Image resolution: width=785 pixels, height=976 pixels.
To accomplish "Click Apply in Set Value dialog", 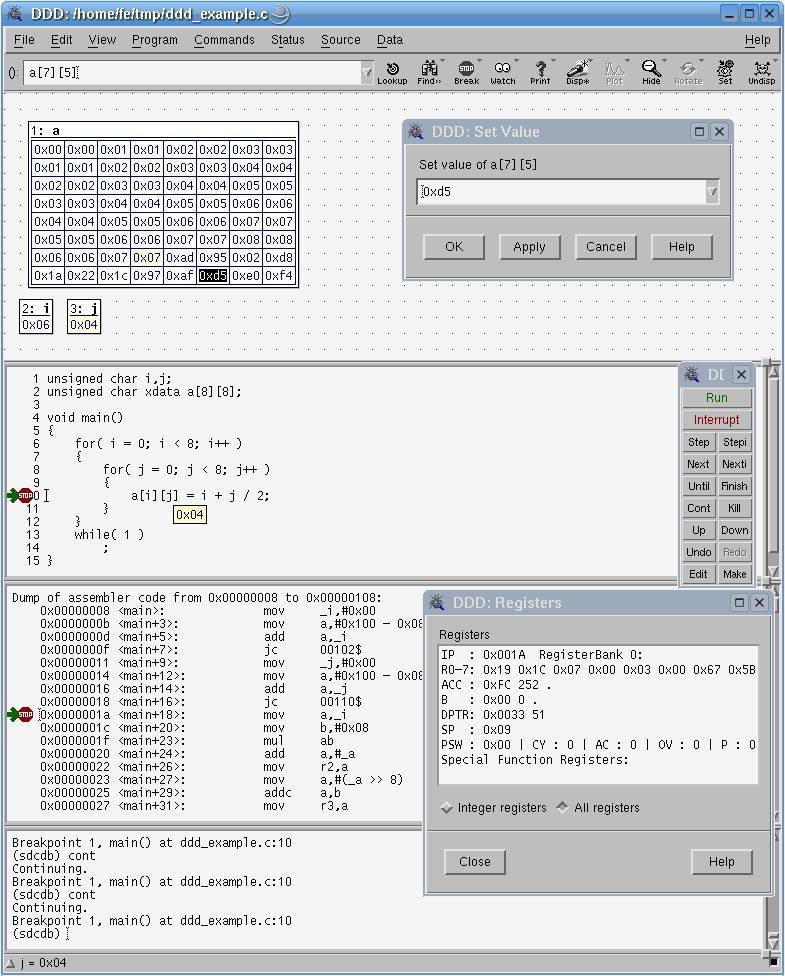I will (x=529, y=246).
